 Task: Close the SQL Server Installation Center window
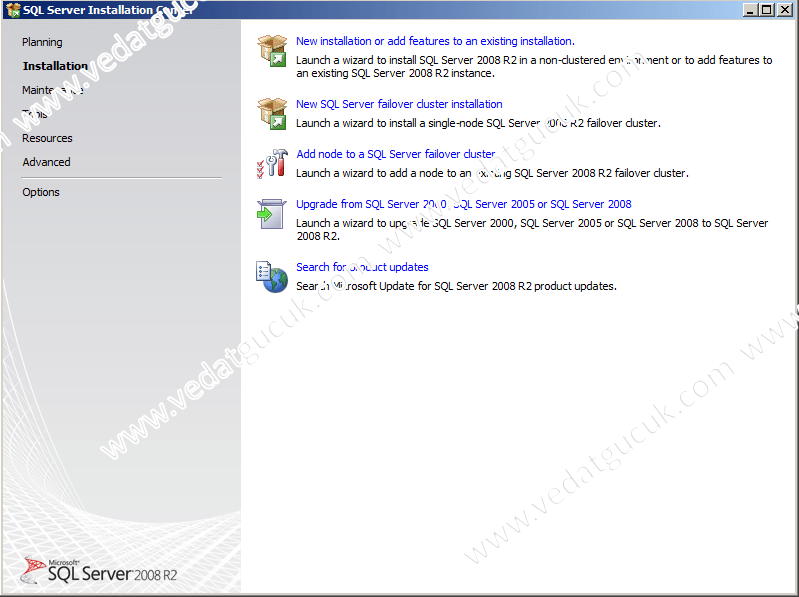pyautogui.click(x=785, y=10)
